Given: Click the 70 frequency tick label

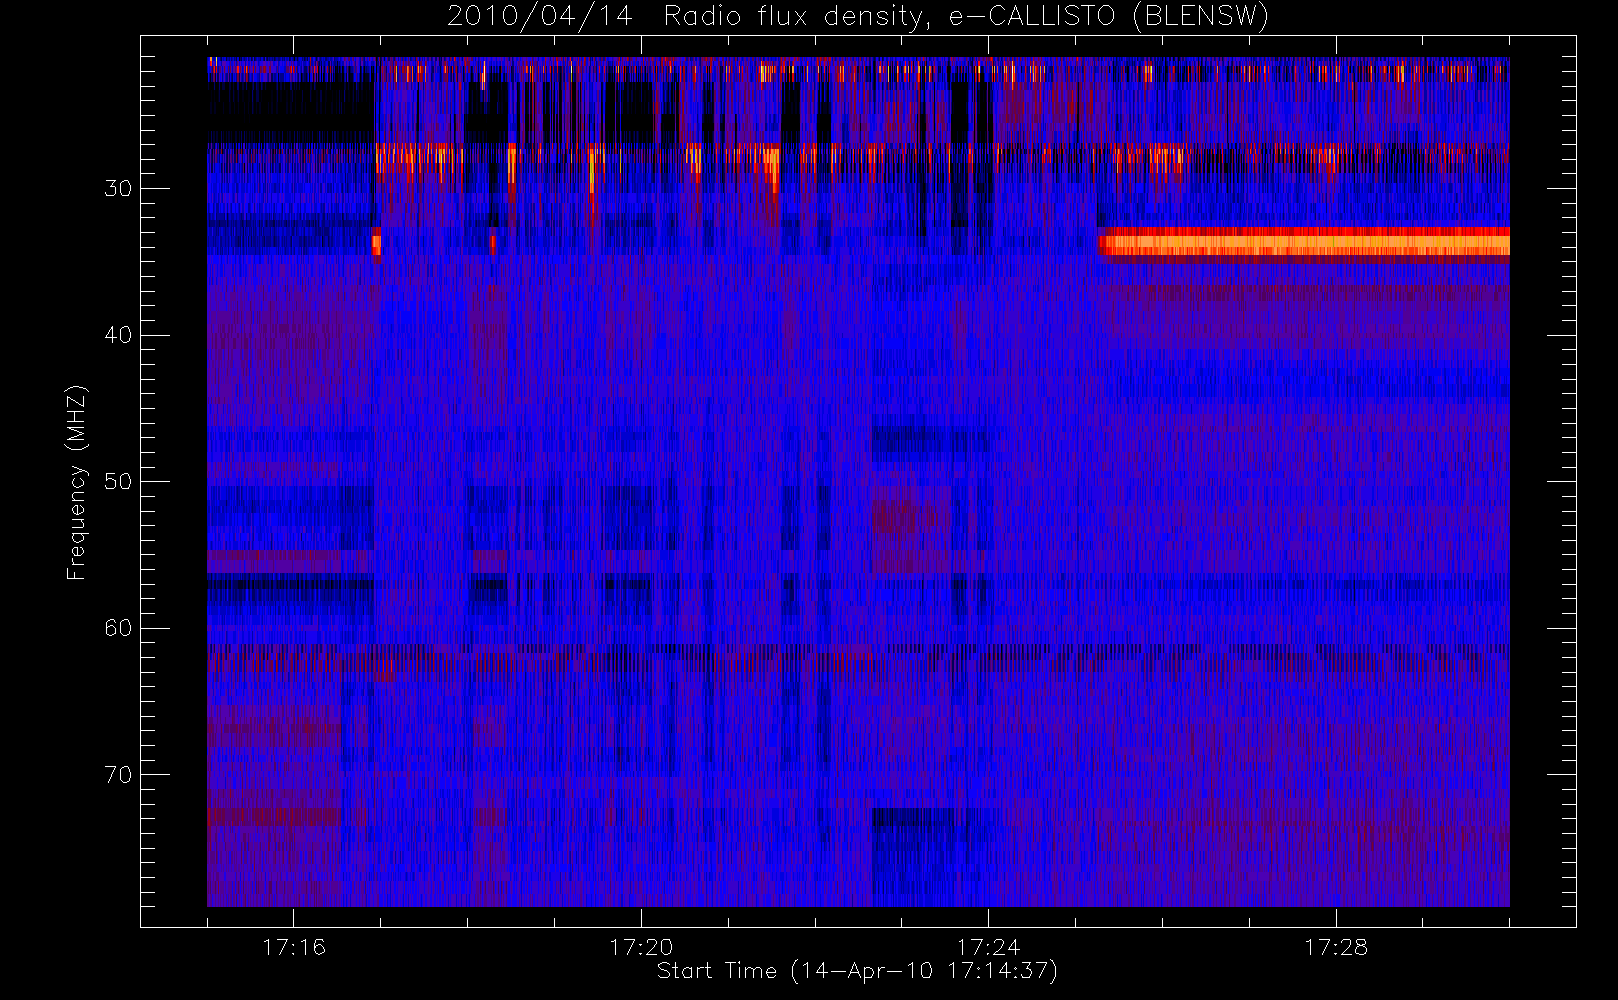Looking at the screenshot, I should point(118,775).
